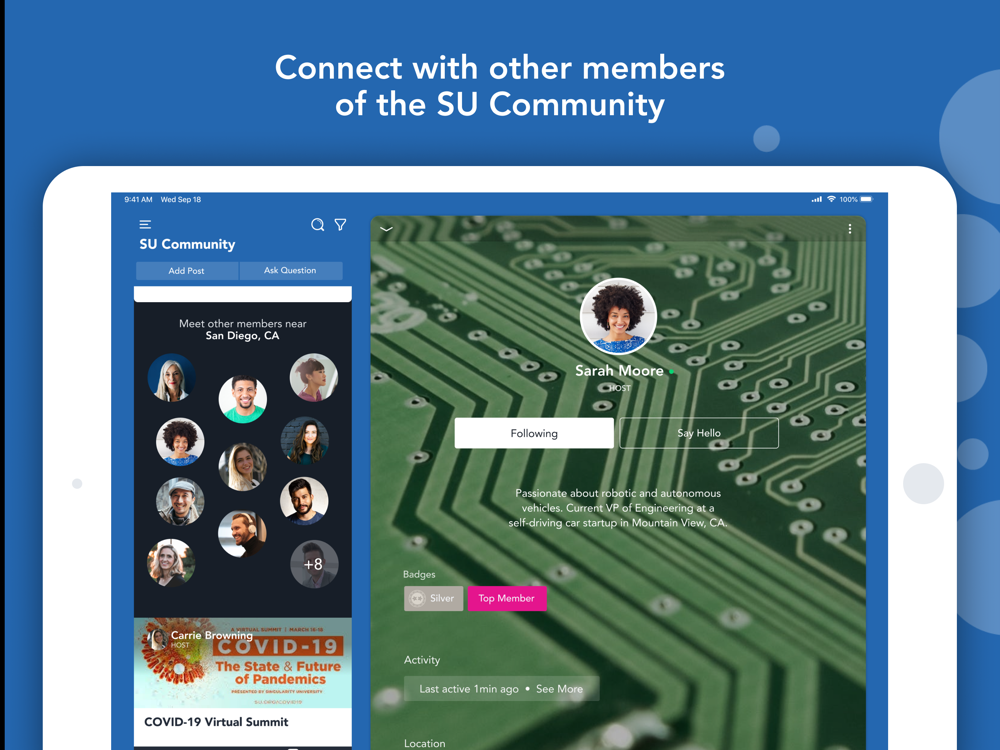
Task: Select the Add Post tab
Action: click(x=187, y=270)
